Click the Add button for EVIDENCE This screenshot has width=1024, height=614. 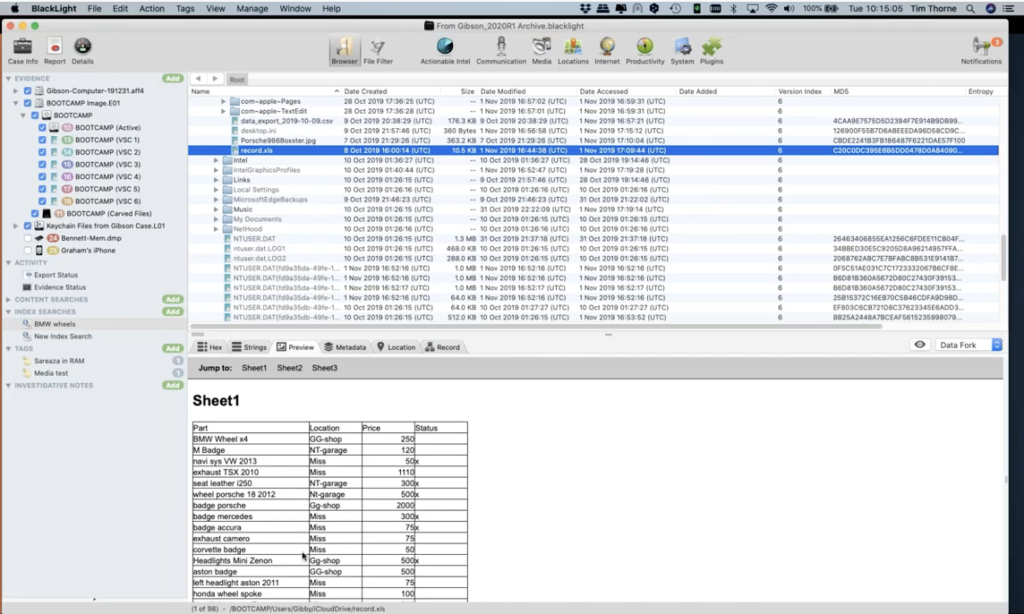tap(172, 78)
